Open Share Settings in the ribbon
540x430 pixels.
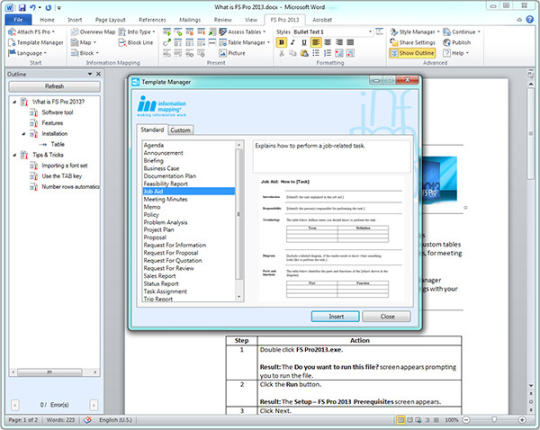[413, 42]
